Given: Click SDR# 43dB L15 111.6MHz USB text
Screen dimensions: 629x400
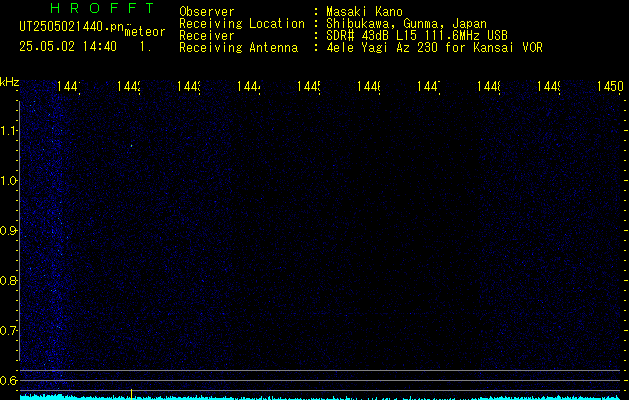Looking at the screenshot, I should click(x=417, y=36).
